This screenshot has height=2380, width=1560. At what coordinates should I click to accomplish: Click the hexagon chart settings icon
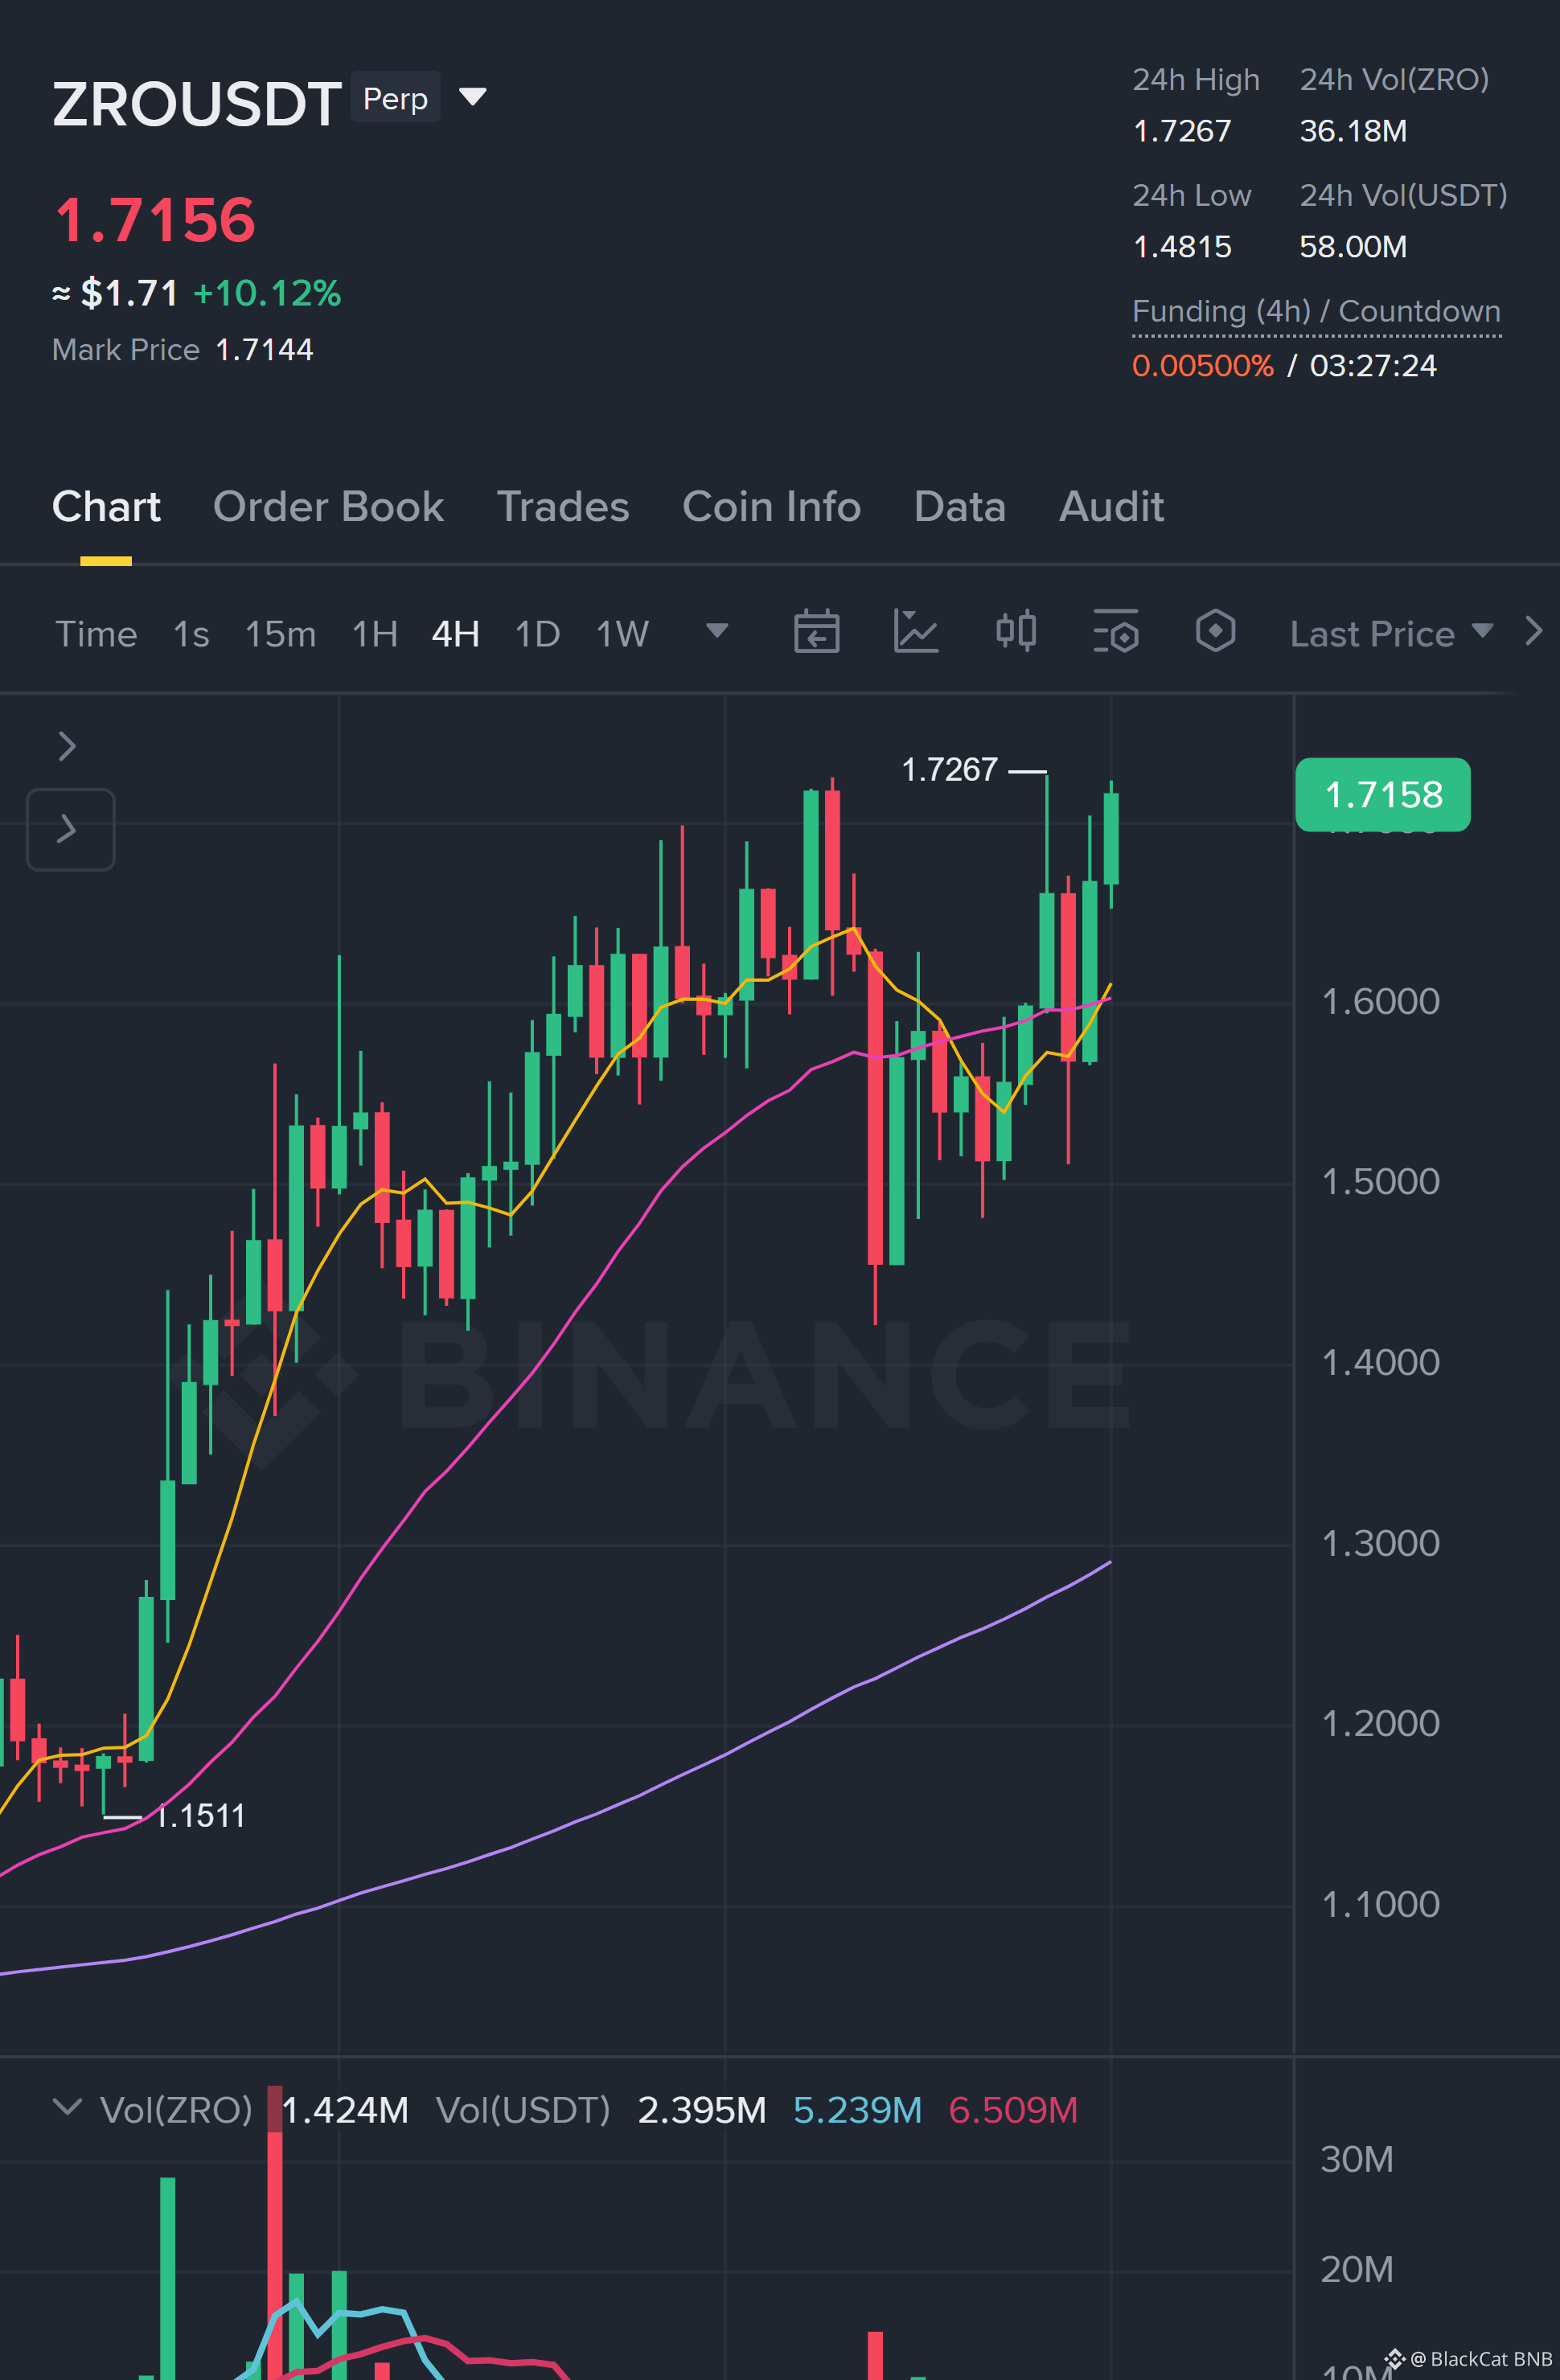tap(1215, 631)
